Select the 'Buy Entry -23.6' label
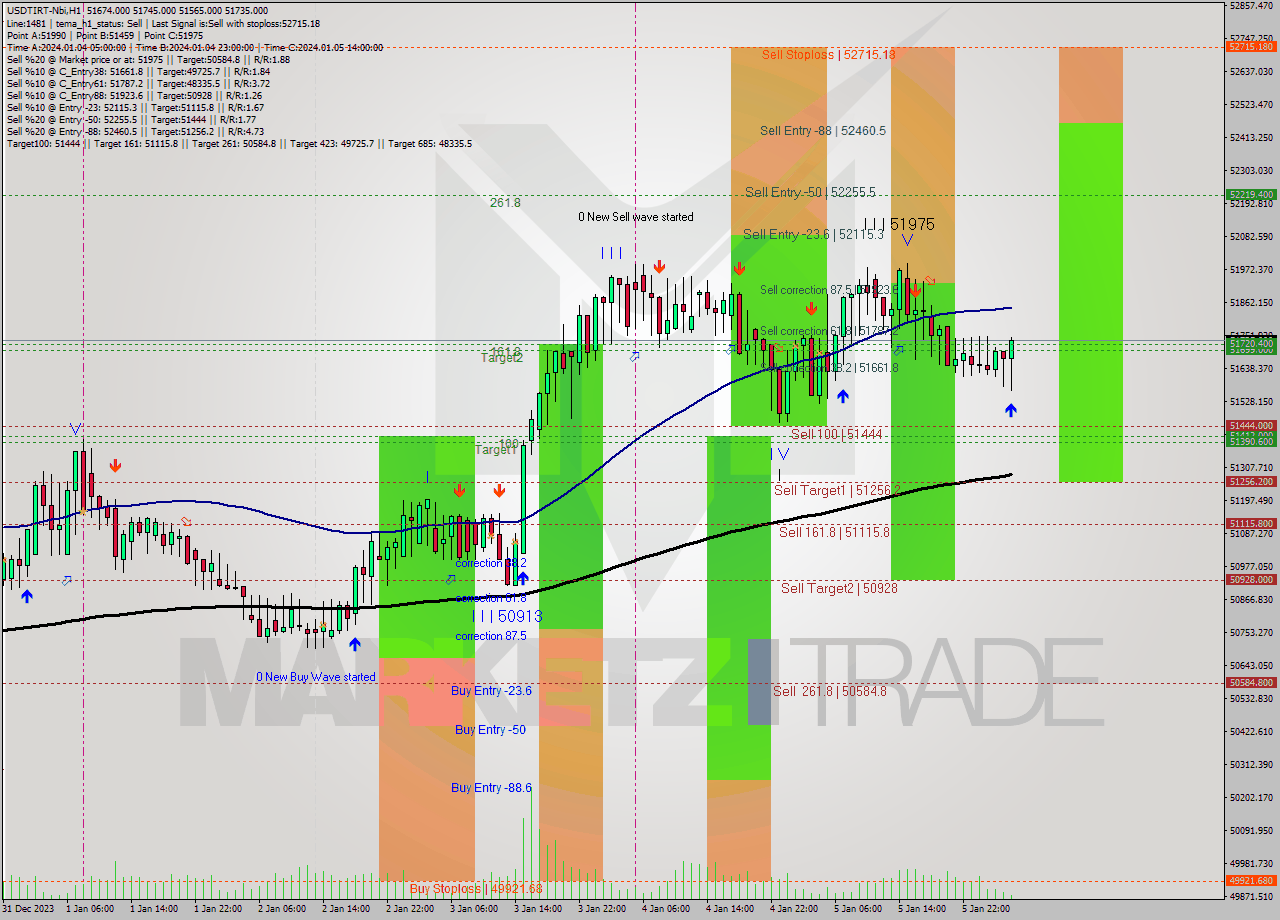Viewport: 1280px width, 920px height. (x=491, y=690)
